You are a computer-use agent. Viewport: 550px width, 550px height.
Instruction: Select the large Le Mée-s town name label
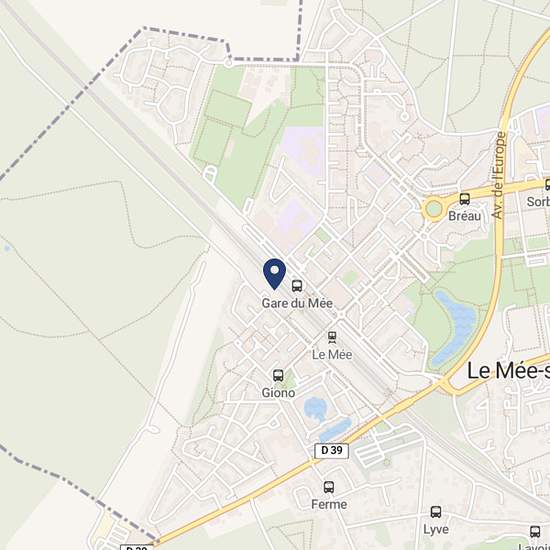point(508,371)
